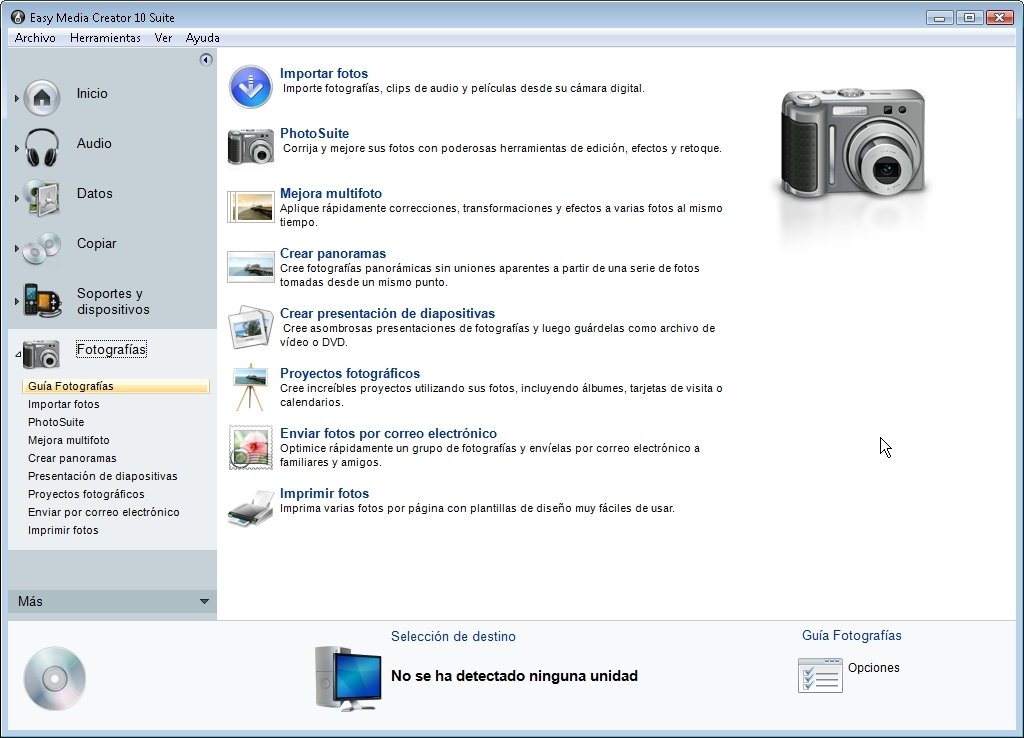Click the Audio label in sidebar
1024x738 pixels.
[x=94, y=143]
